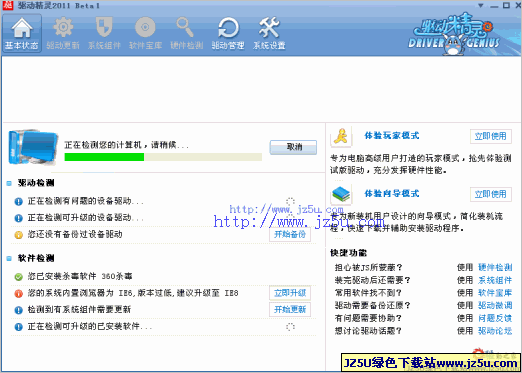Screen dimensions: 522x373
Task: Collapse the 软件检测 section marker
Action: pyautogui.click(x=9, y=258)
